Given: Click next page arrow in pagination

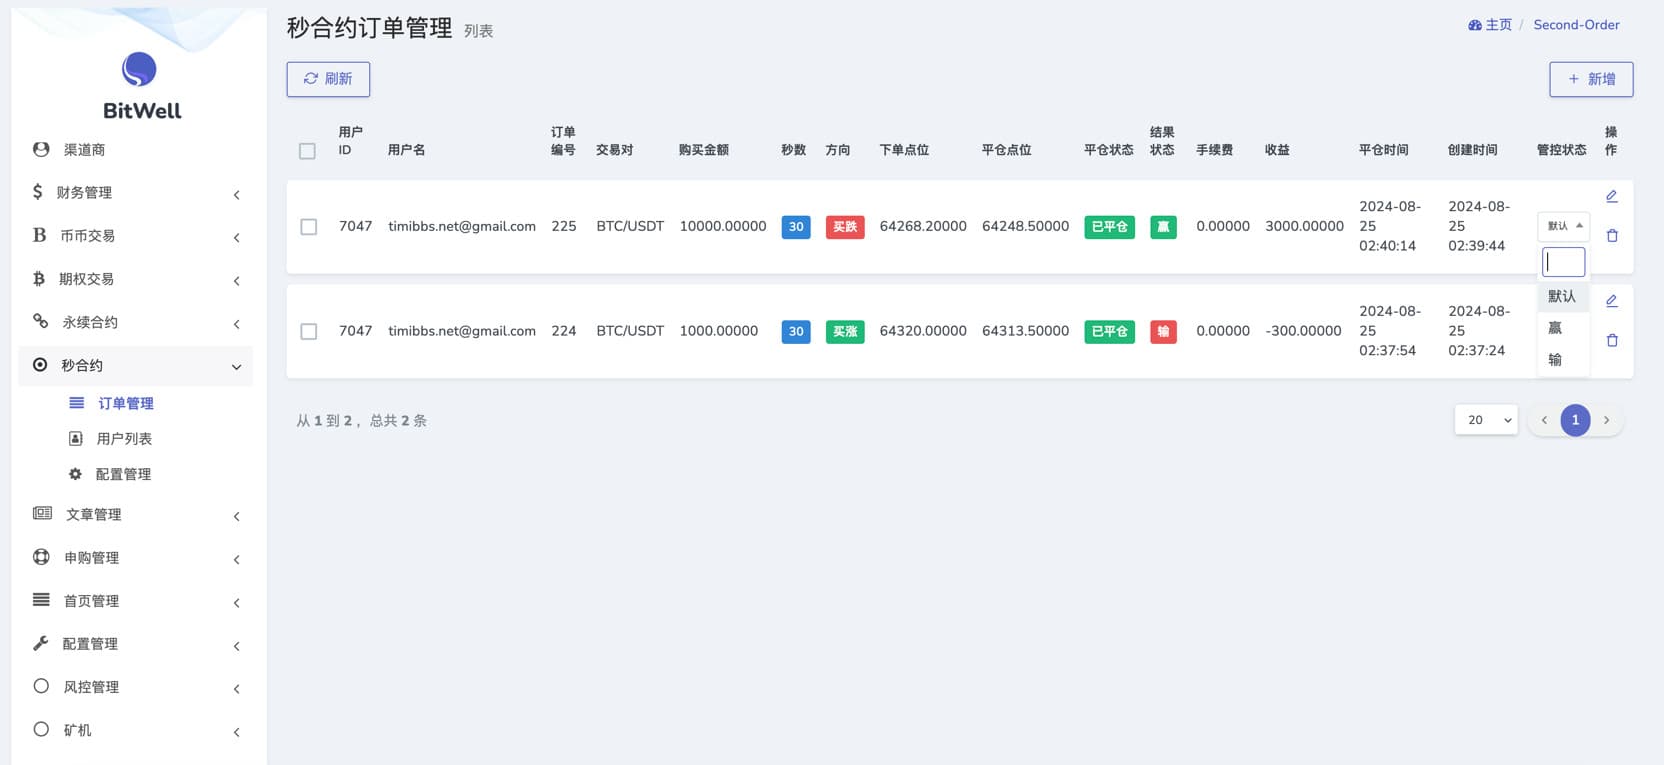Looking at the screenshot, I should coord(1606,420).
